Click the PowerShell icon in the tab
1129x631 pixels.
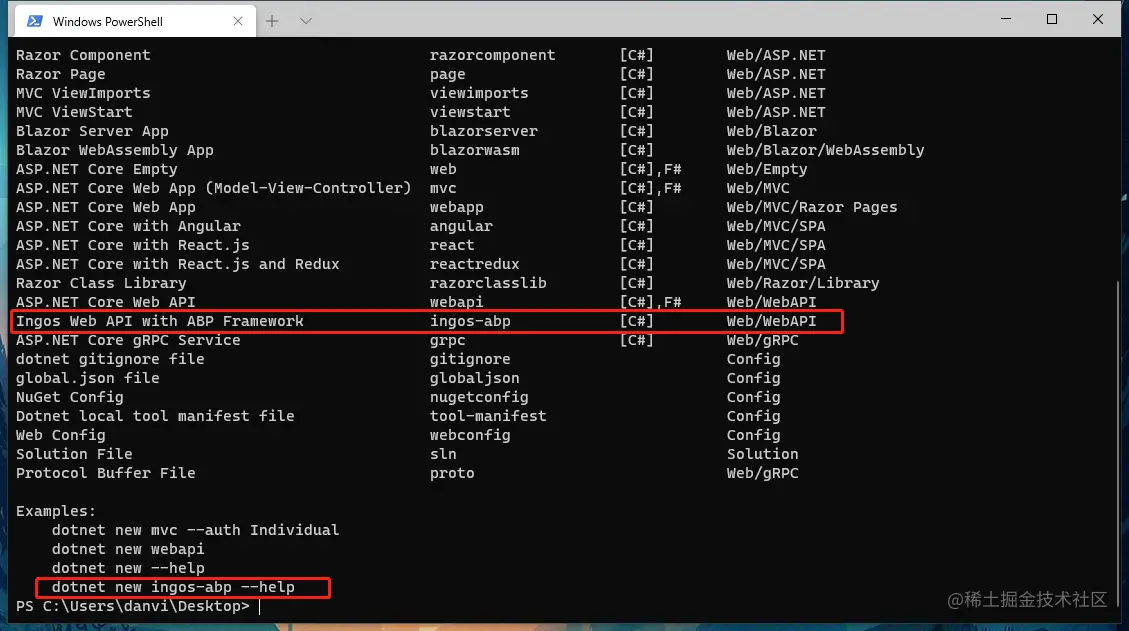click(35, 21)
